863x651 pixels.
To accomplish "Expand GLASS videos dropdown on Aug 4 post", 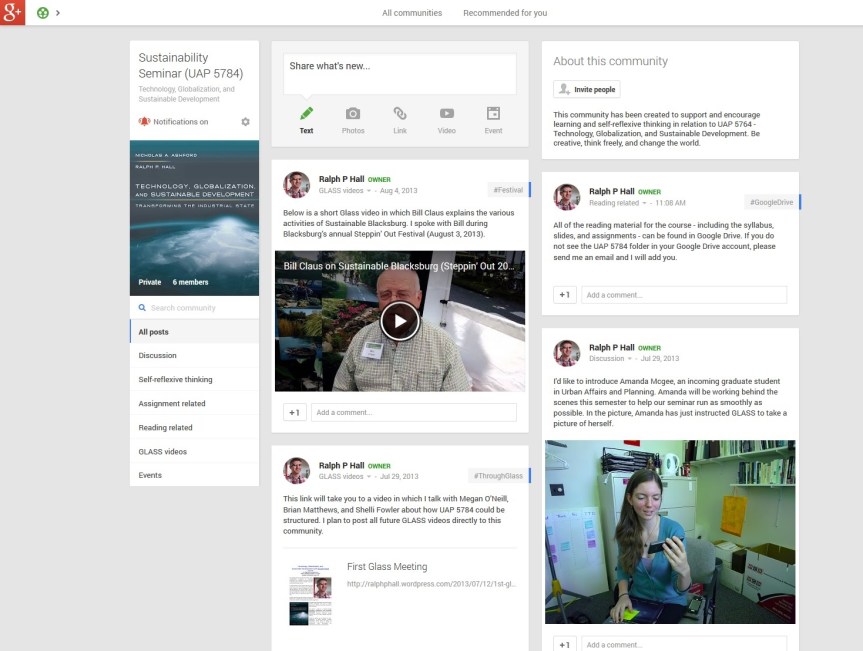I will click(369, 190).
